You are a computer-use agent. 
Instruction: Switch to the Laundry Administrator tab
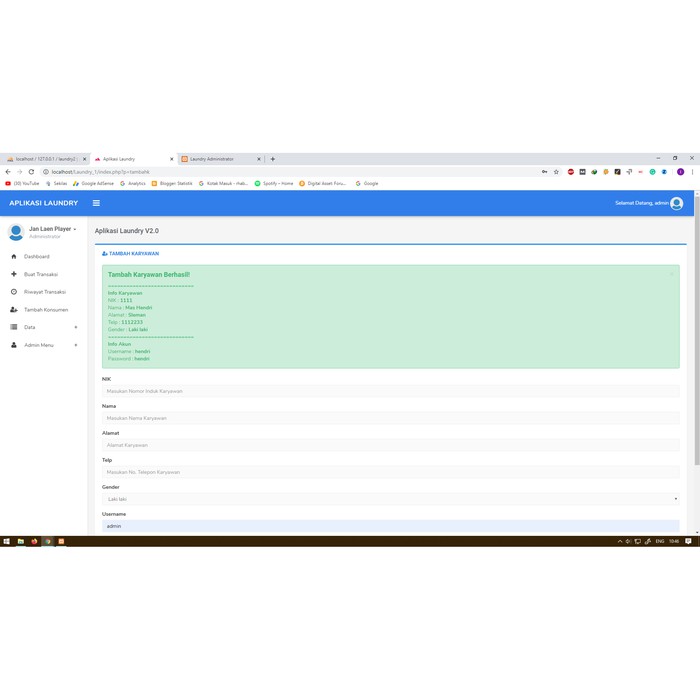point(212,159)
